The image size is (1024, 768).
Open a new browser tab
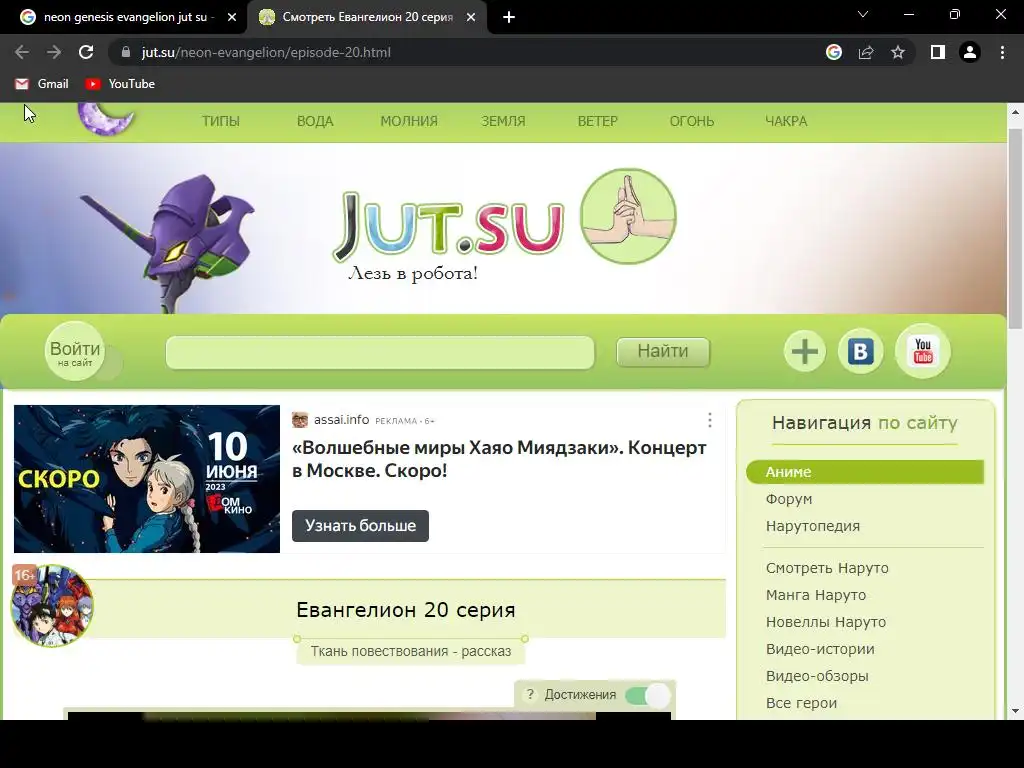[509, 18]
